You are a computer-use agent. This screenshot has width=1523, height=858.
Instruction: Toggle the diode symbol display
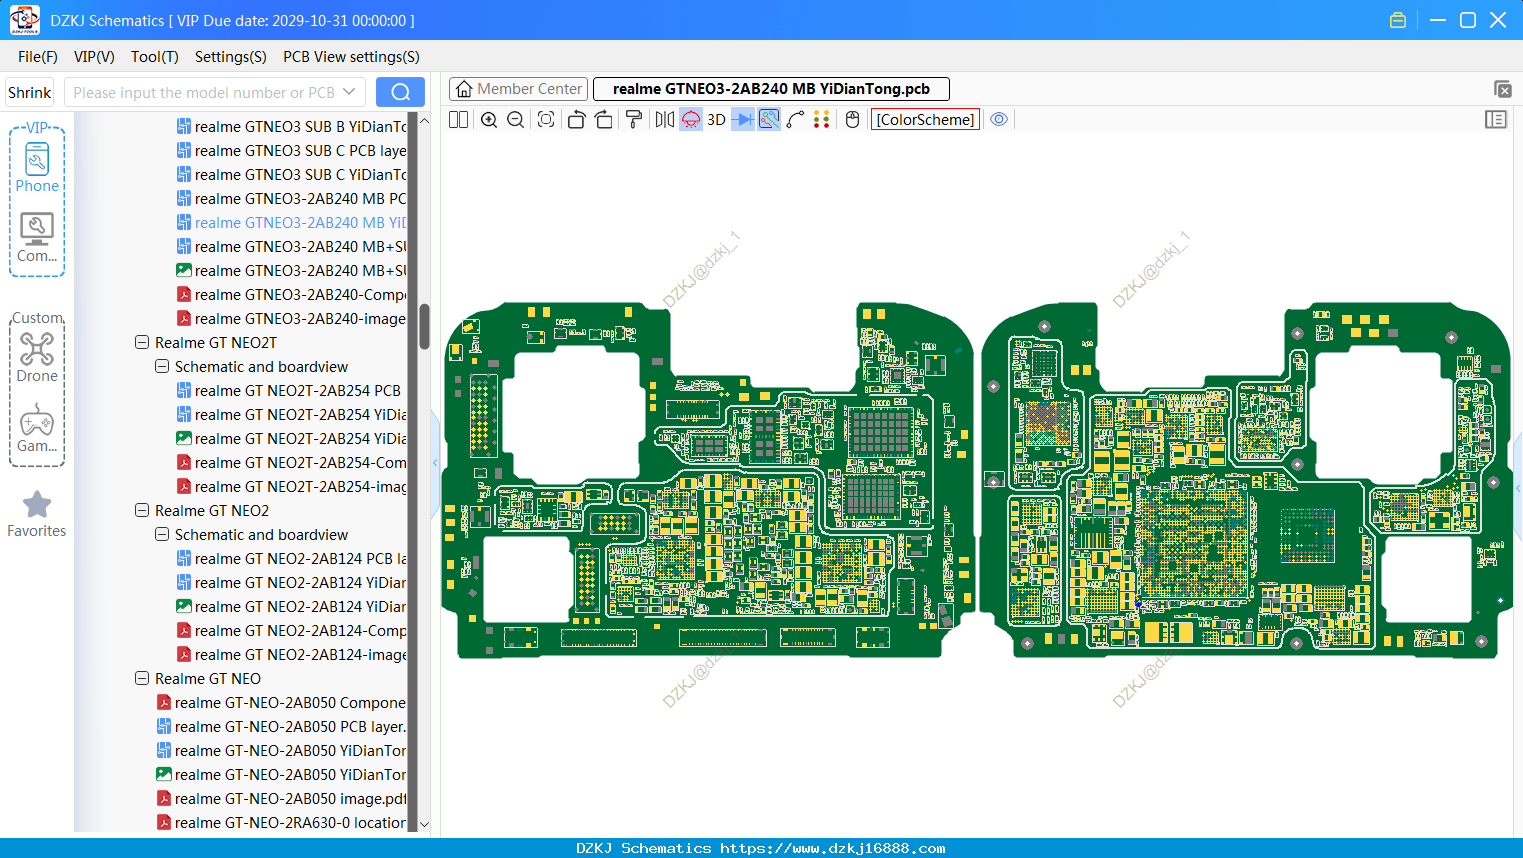point(743,120)
